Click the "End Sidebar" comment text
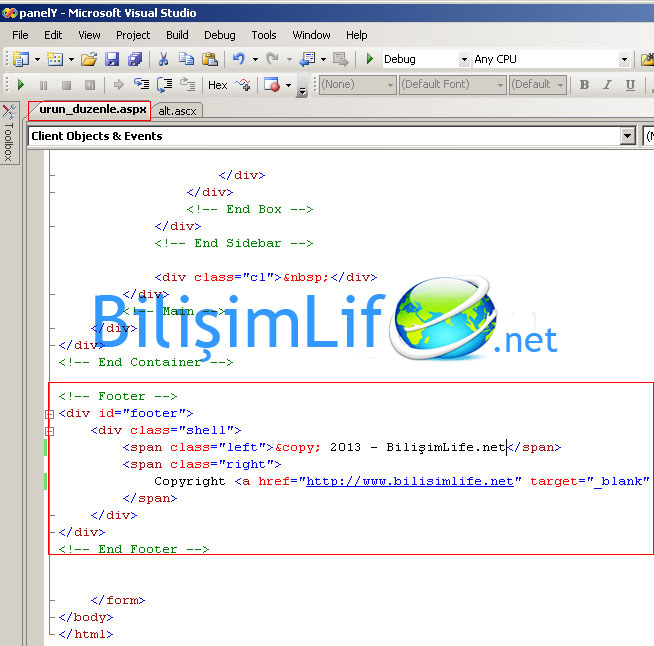Viewport: 654px width, 646px height. point(237,243)
